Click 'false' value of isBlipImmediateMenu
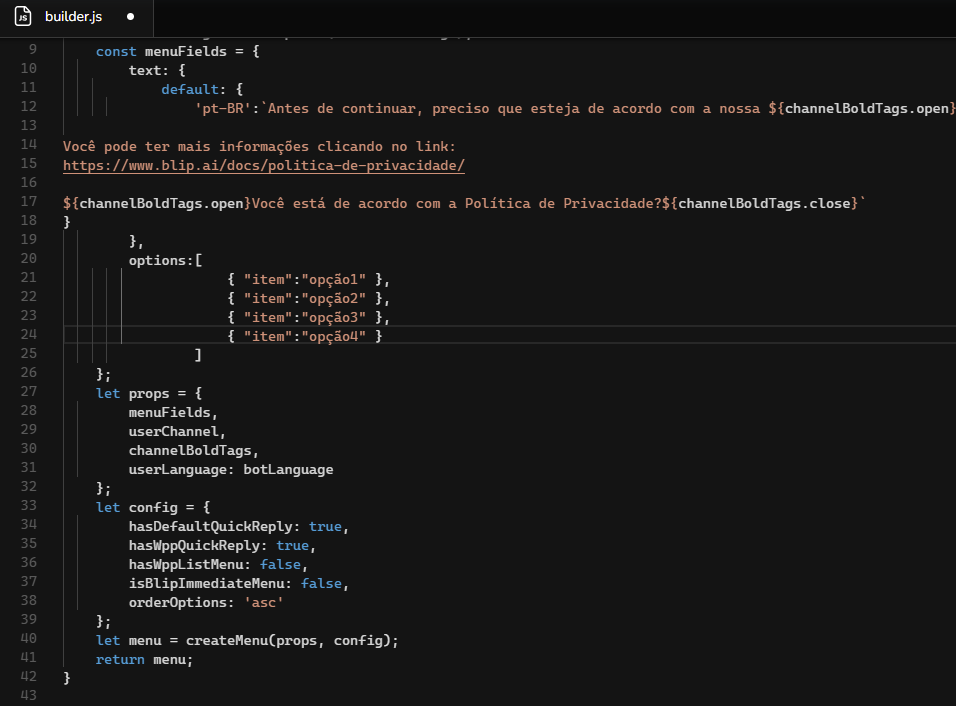The image size is (956, 706). (x=321, y=583)
